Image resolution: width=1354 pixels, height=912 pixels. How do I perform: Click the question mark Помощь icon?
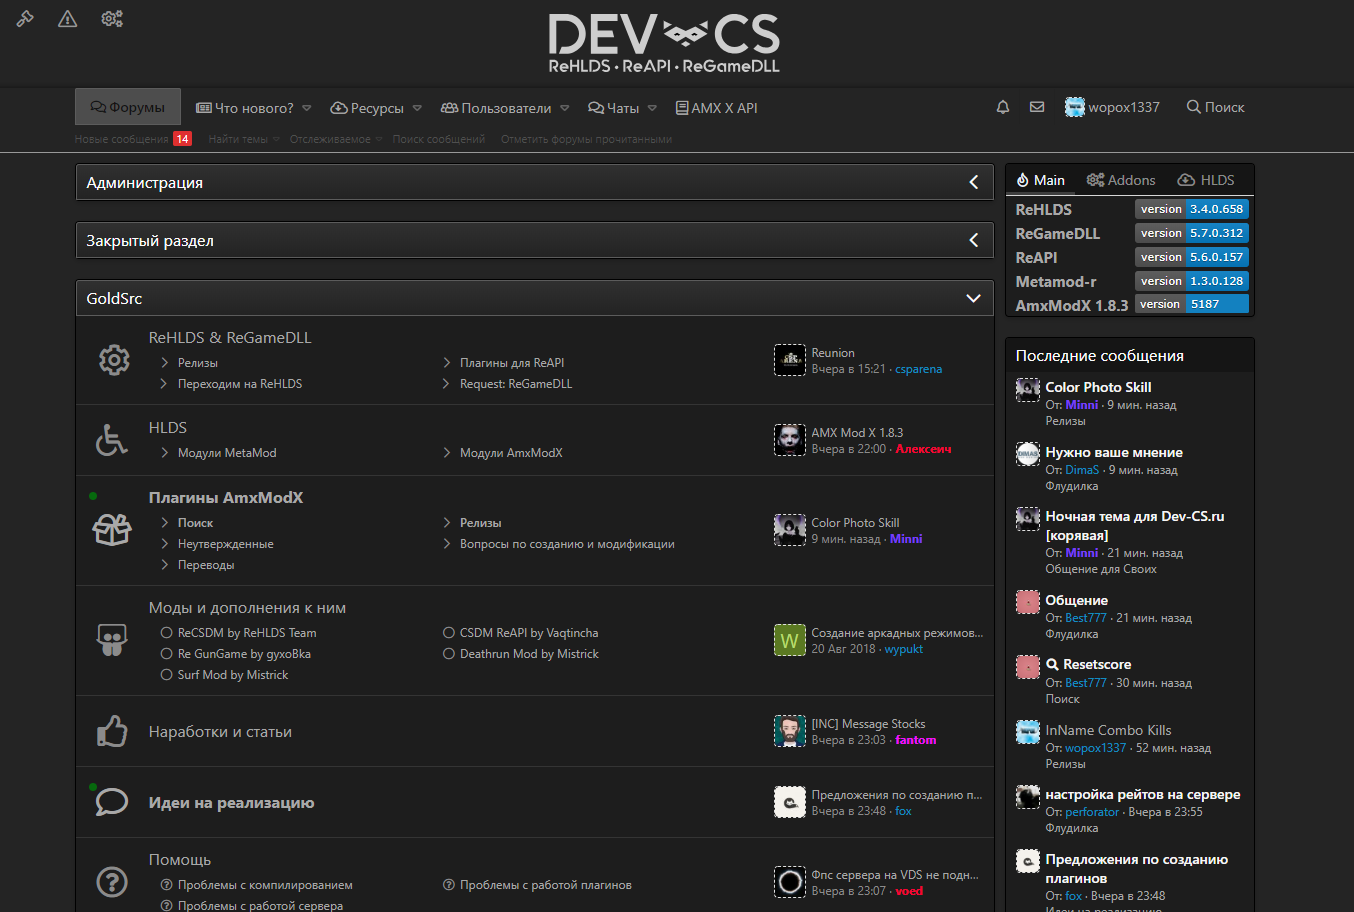pos(112,882)
